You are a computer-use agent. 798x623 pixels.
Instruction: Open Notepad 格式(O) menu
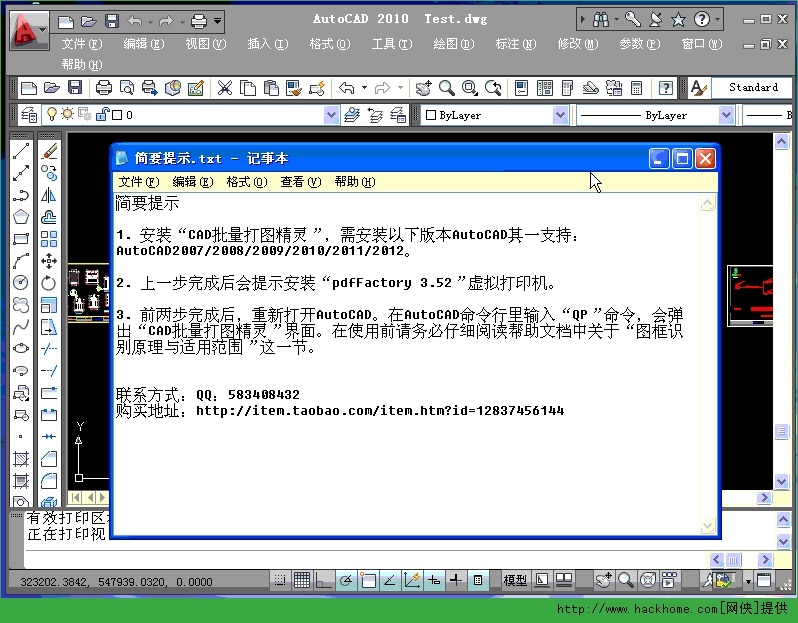247,182
